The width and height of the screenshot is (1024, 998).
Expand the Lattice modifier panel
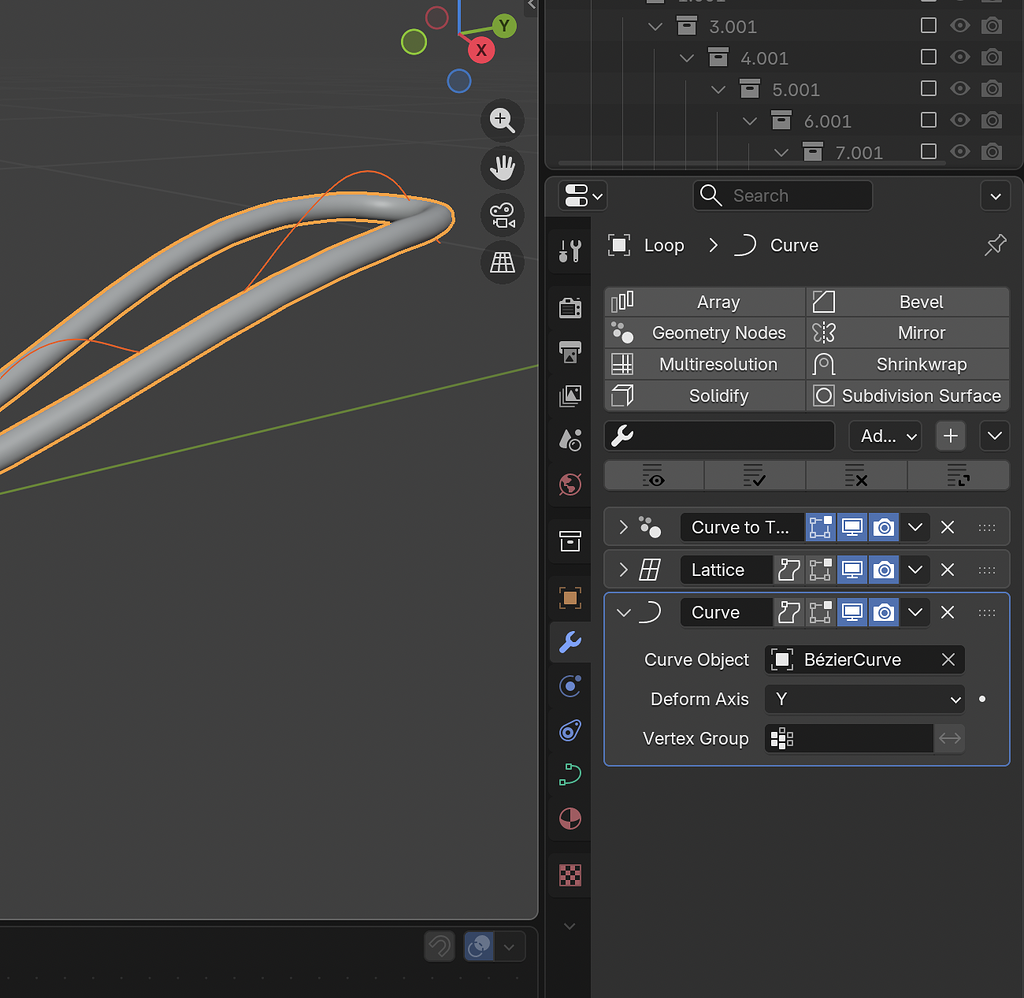pyautogui.click(x=623, y=570)
